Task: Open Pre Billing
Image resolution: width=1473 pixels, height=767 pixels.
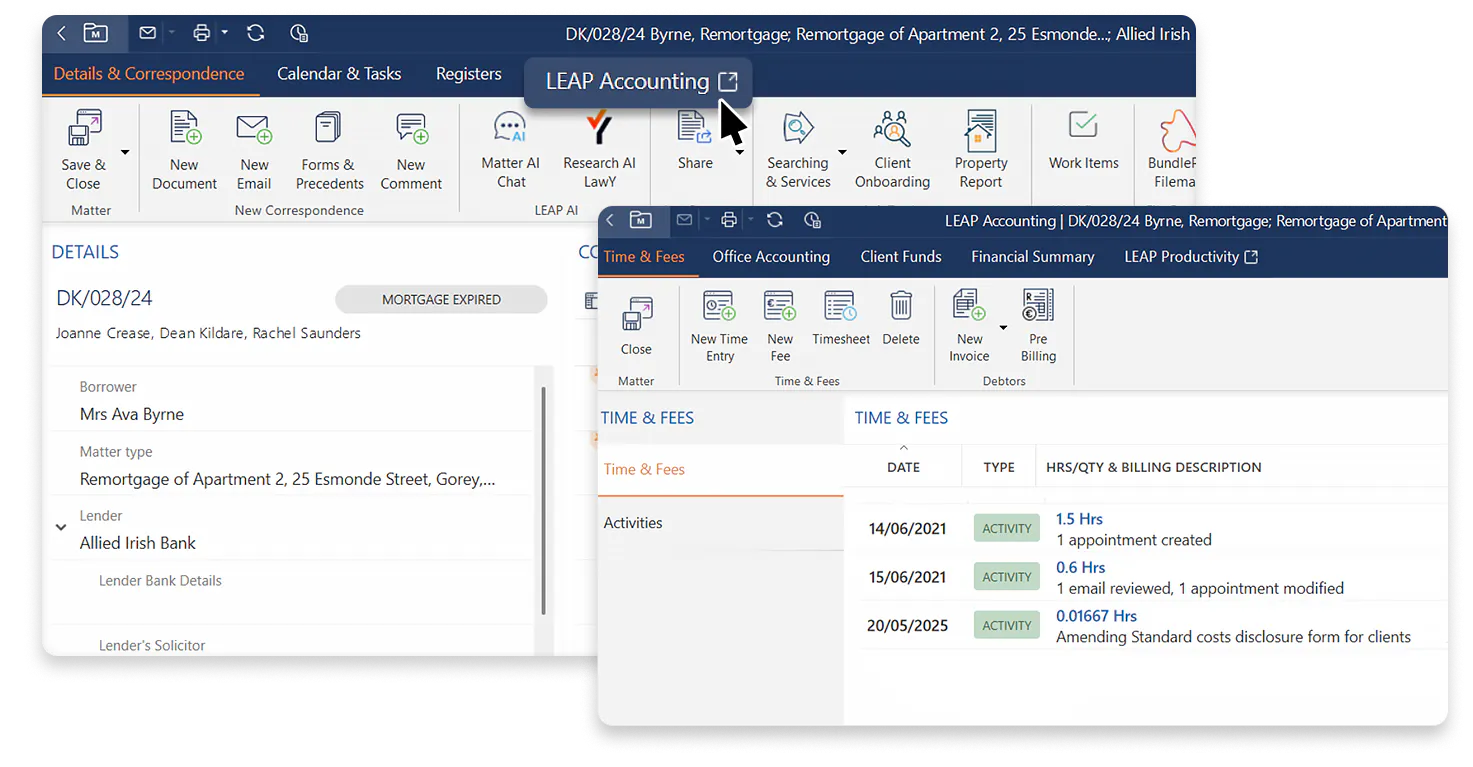Action: (x=1038, y=325)
